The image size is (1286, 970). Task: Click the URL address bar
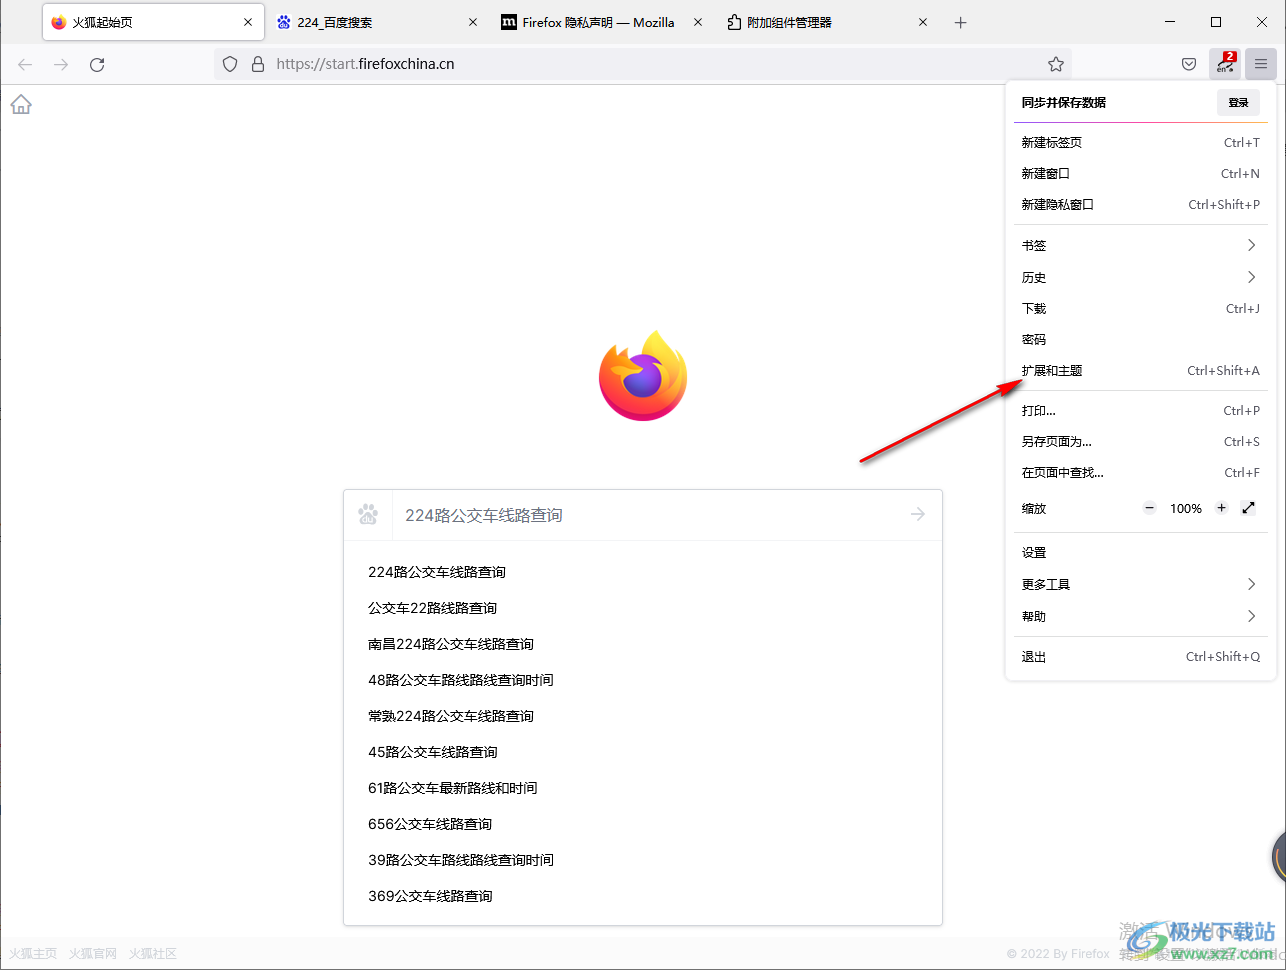point(643,64)
